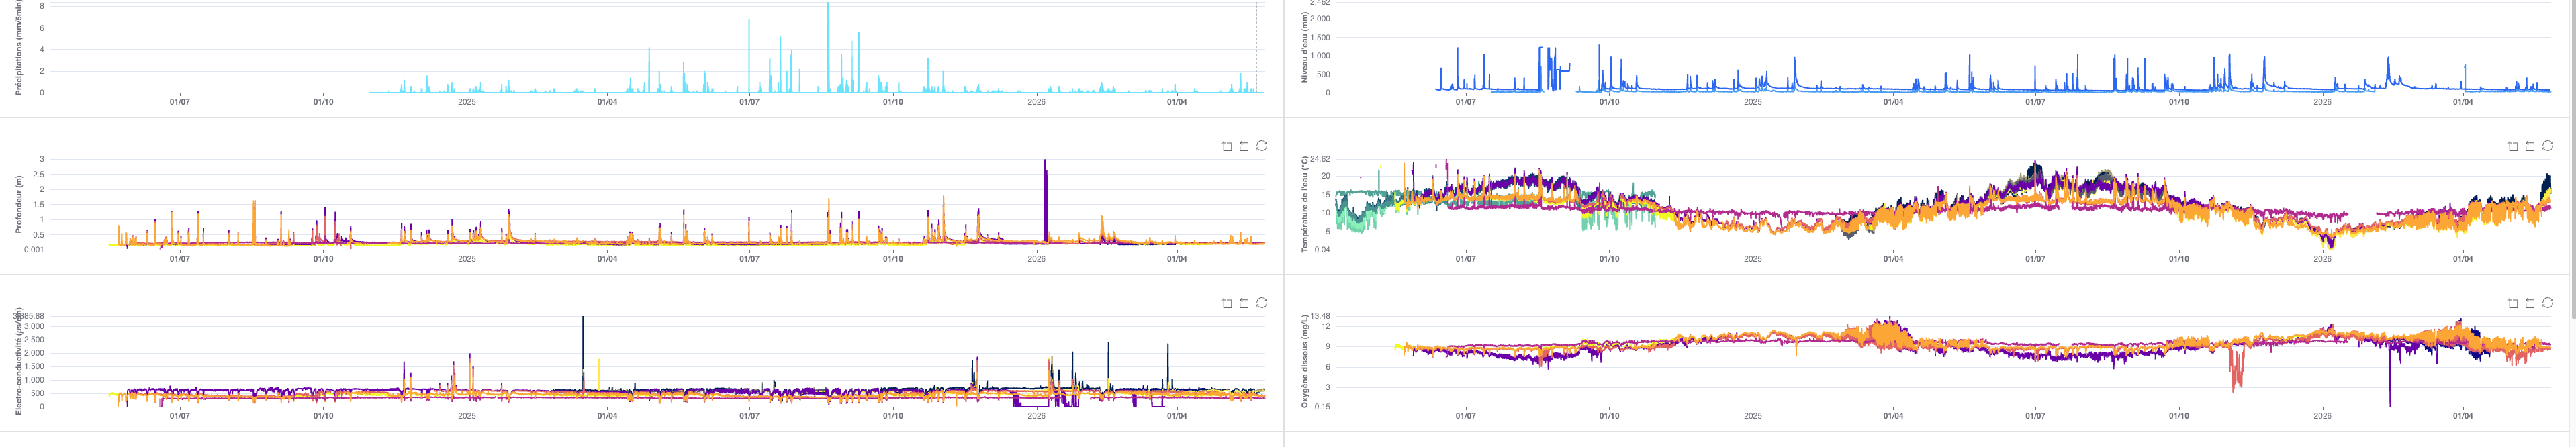Click the "Oxygène dissous (mg/L)" axis title
Screen dimensions: 2576x447
coord(1304,361)
